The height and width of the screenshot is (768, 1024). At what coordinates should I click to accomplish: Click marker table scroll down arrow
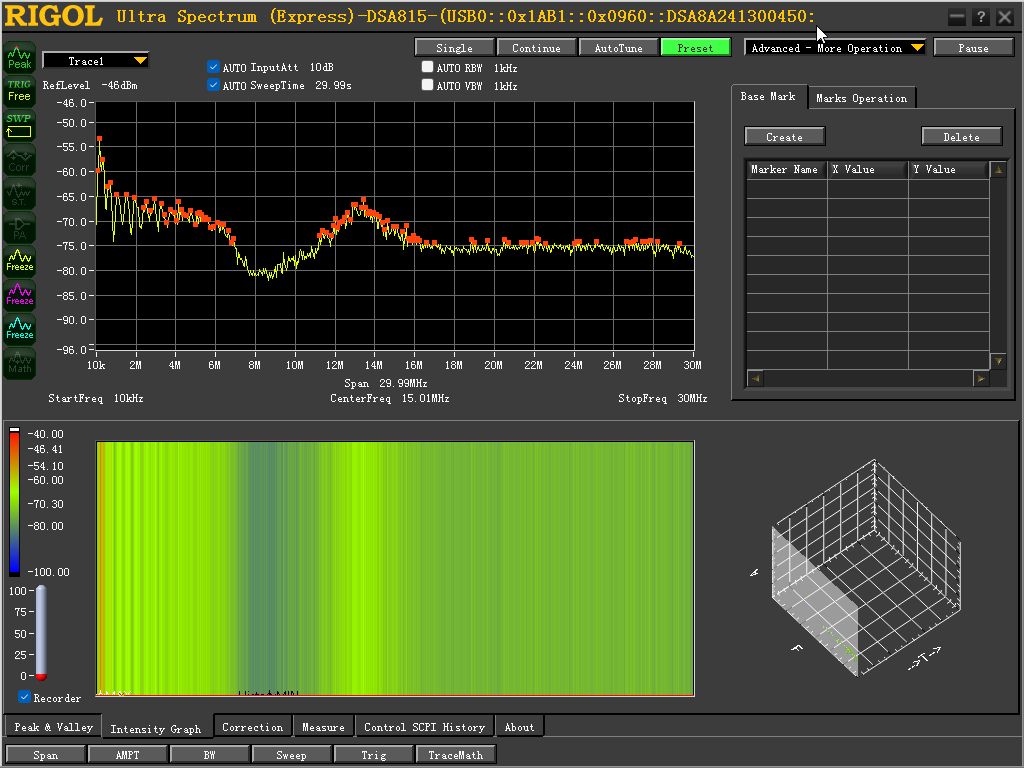click(998, 361)
